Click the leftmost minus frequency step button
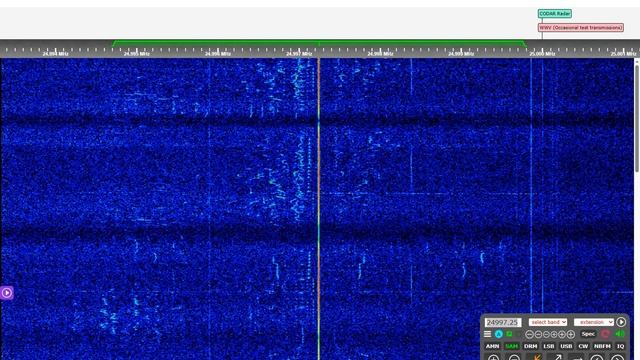This screenshot has width=640, height=360. tap(529, 334)
